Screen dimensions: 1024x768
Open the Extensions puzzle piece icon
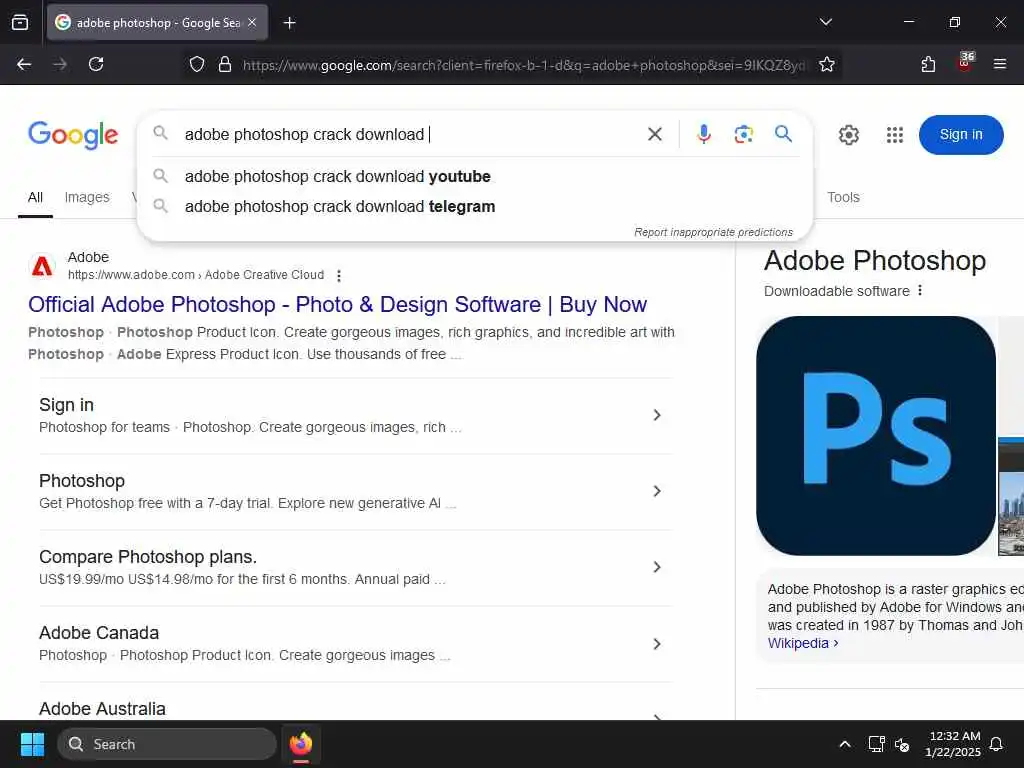(928, 64)
